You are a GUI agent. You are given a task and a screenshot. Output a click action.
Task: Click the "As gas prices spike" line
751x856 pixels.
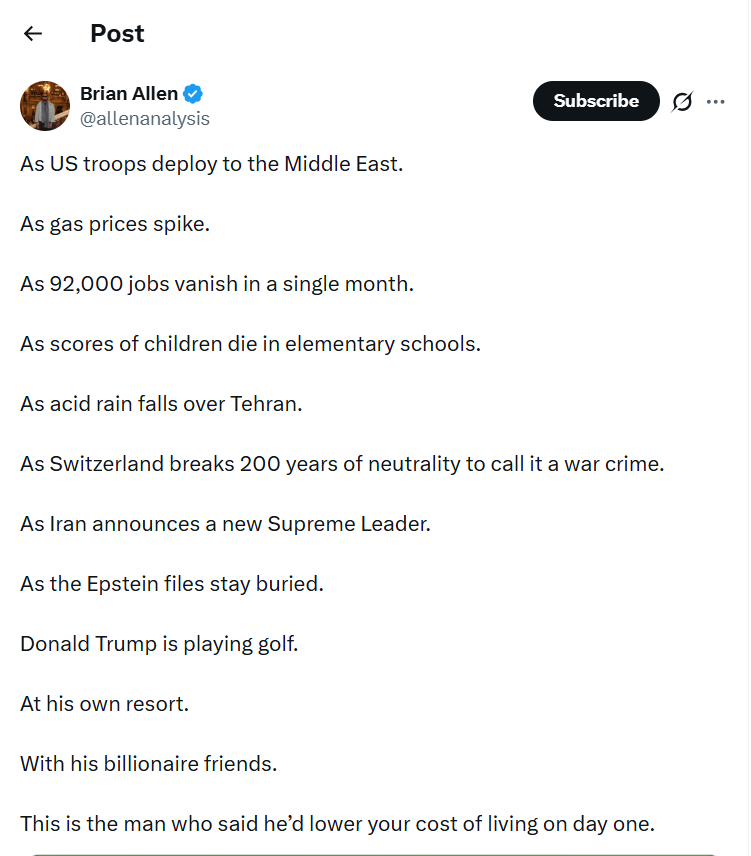[115, 224]
